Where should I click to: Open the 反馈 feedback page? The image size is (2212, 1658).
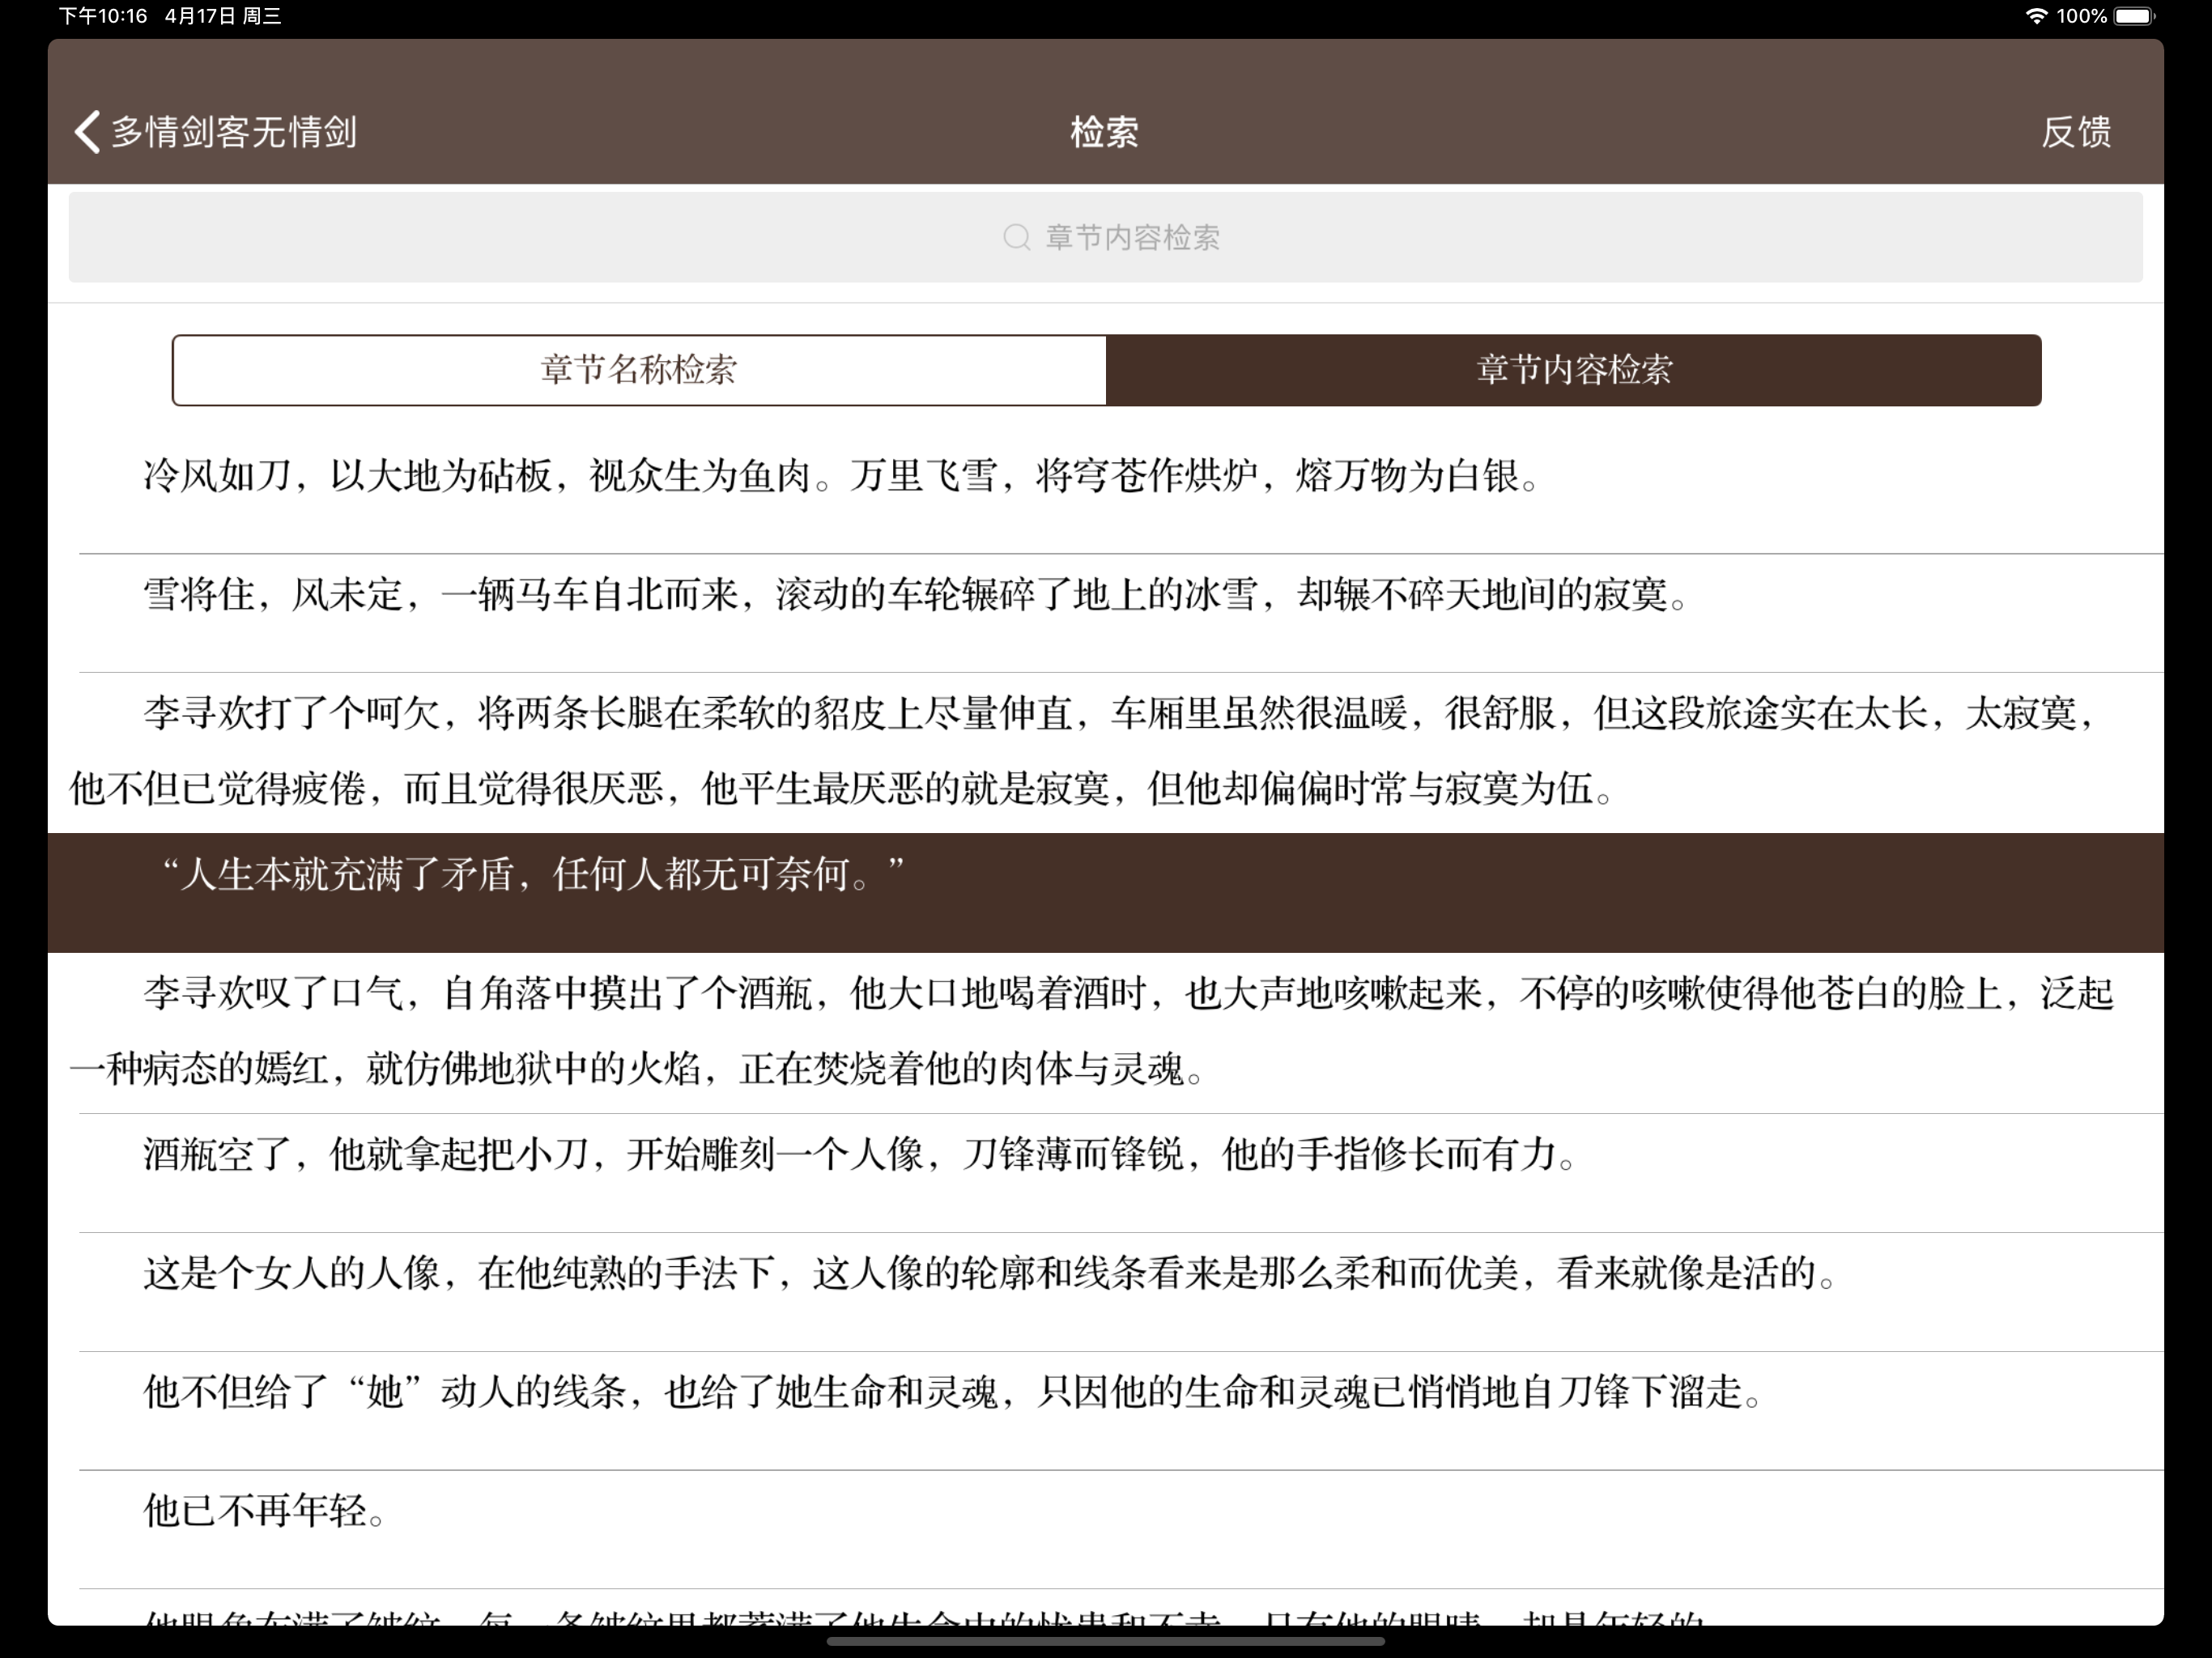(2076, 132)
